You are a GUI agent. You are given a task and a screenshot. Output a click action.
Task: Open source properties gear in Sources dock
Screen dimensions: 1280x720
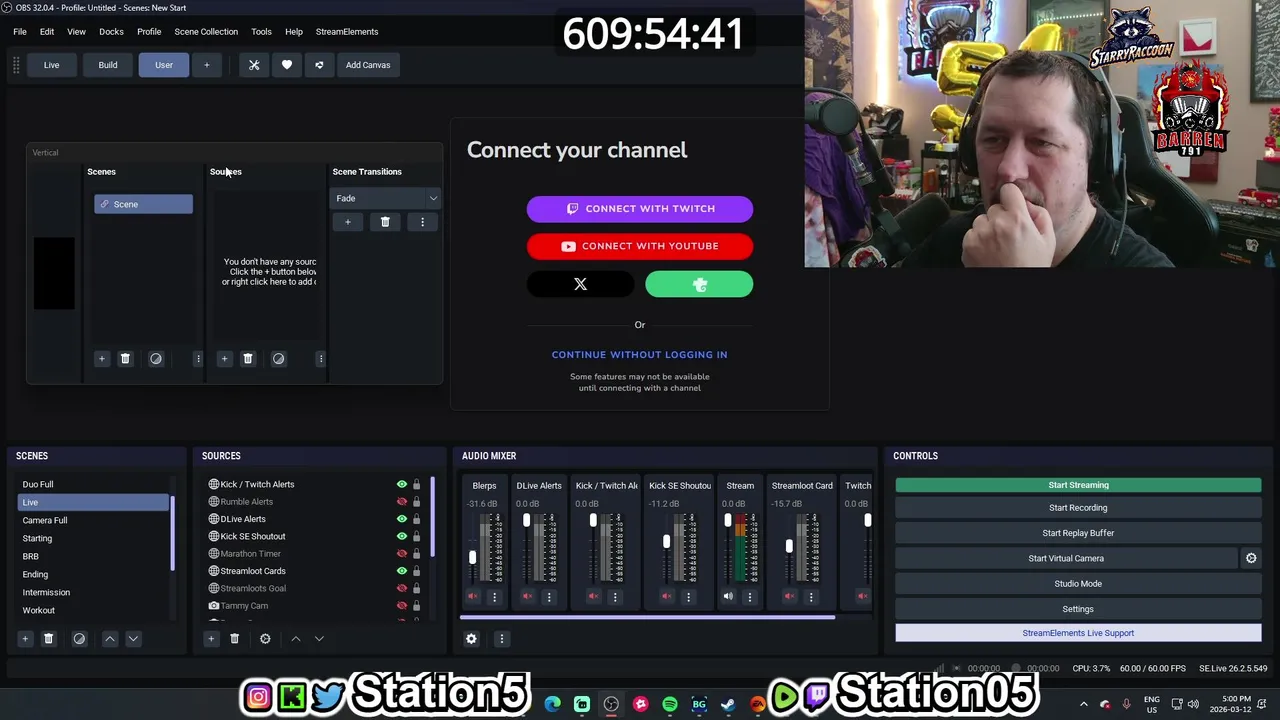[265, 638]
